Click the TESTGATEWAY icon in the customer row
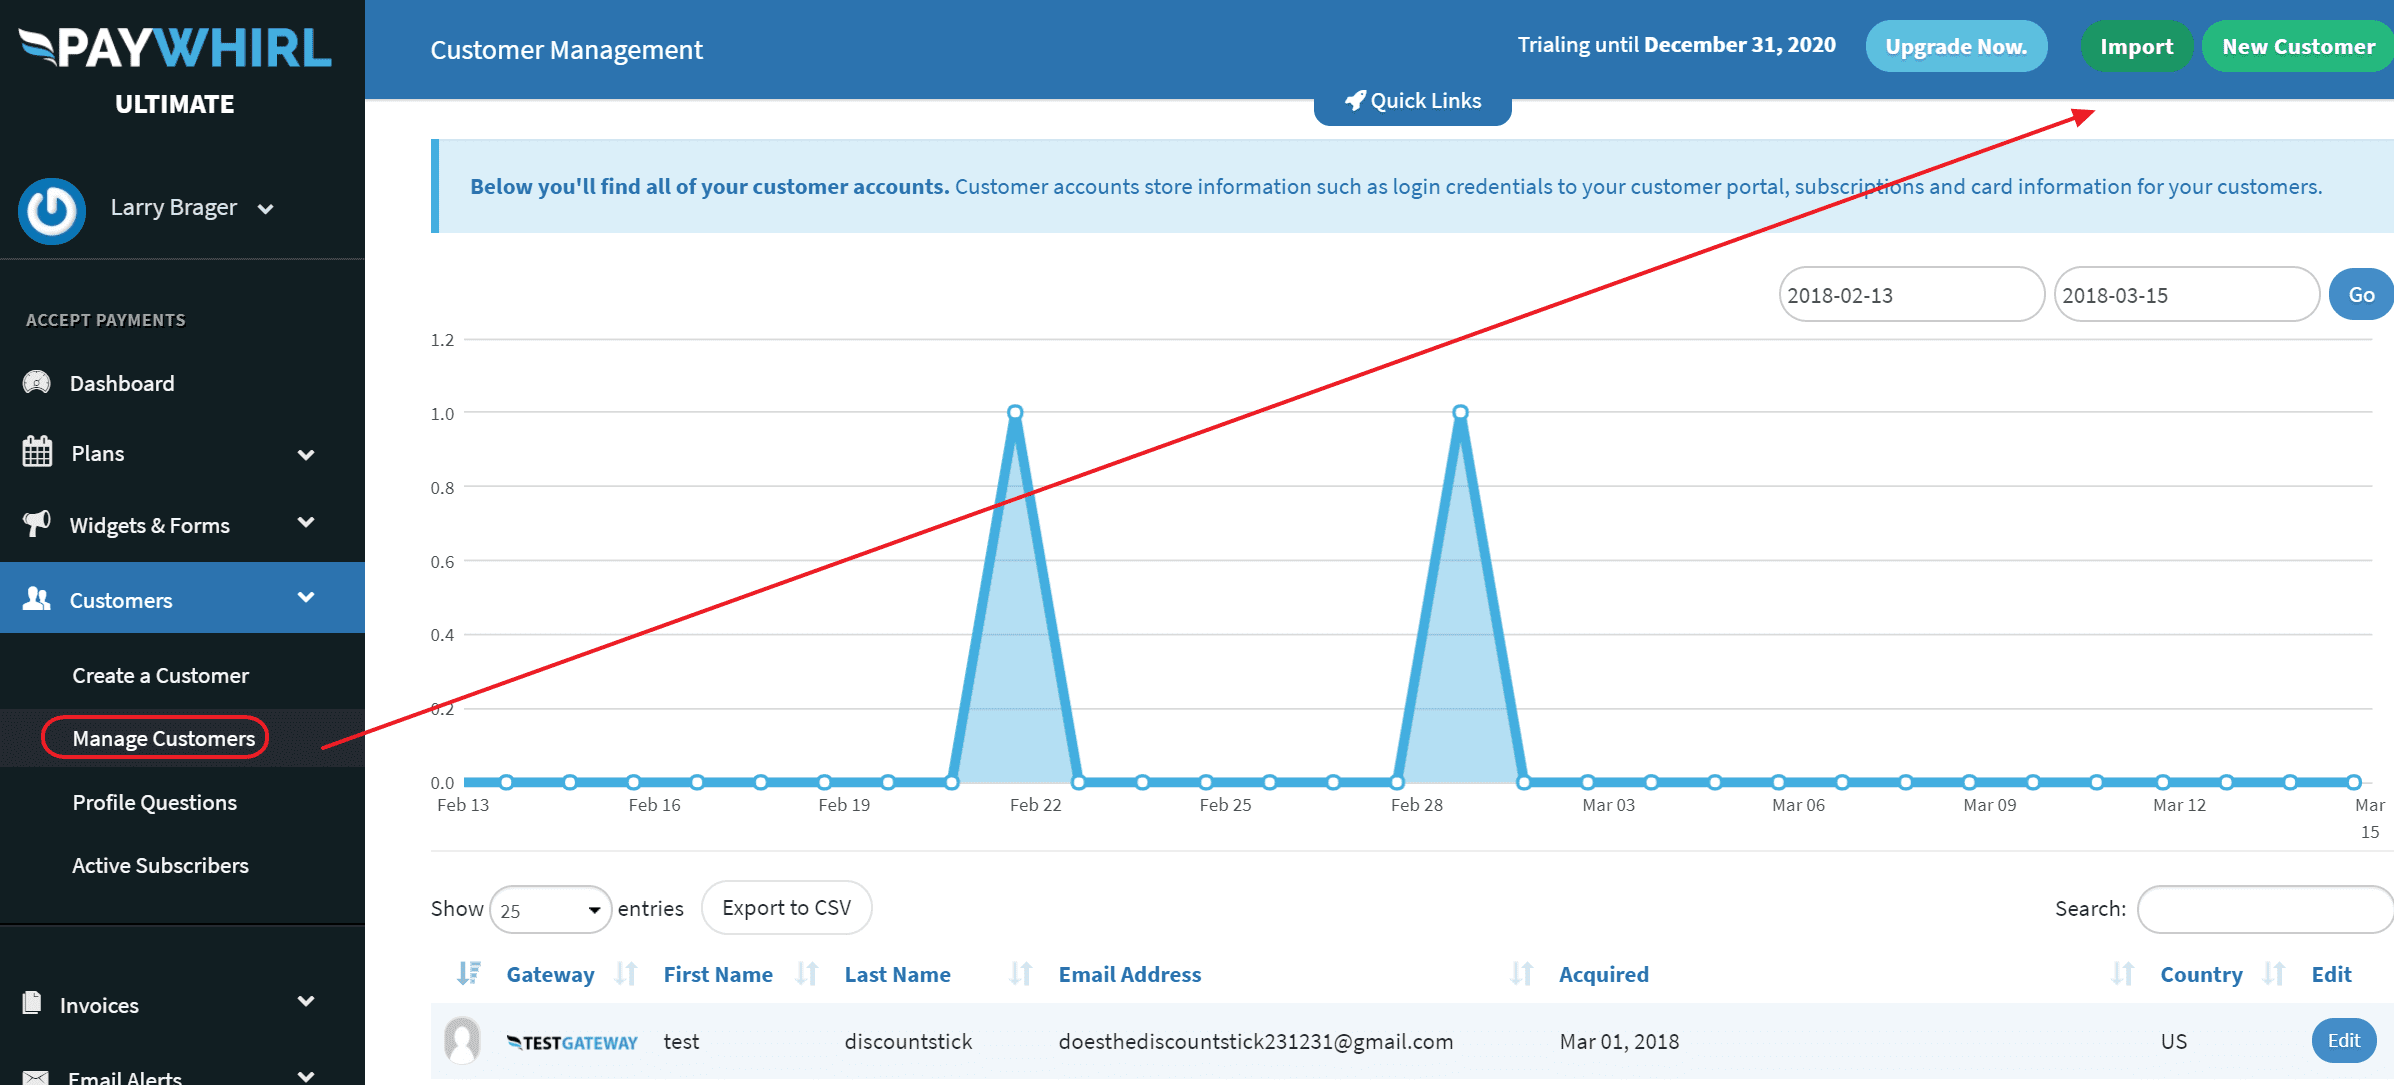The width and height of the screenshot is (2394, 1085). tap(573, 1041)
